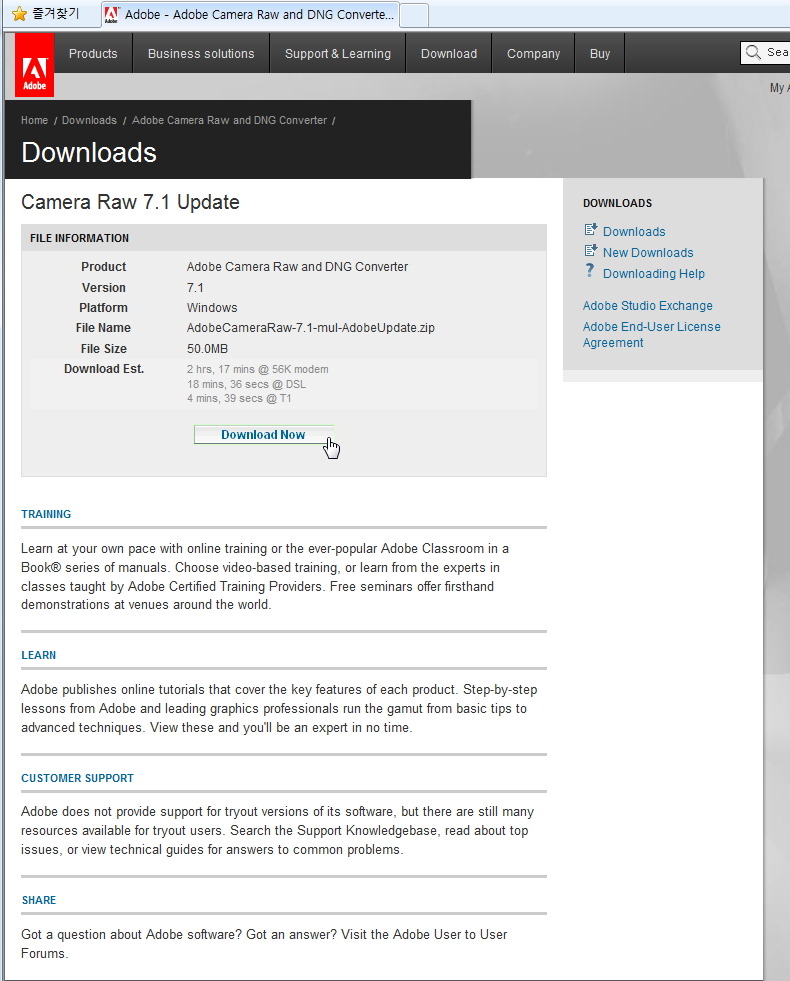Select the Adobe Camera Raw browser tab
Viewport: 790px width, 981px height.
pos(250,14)
